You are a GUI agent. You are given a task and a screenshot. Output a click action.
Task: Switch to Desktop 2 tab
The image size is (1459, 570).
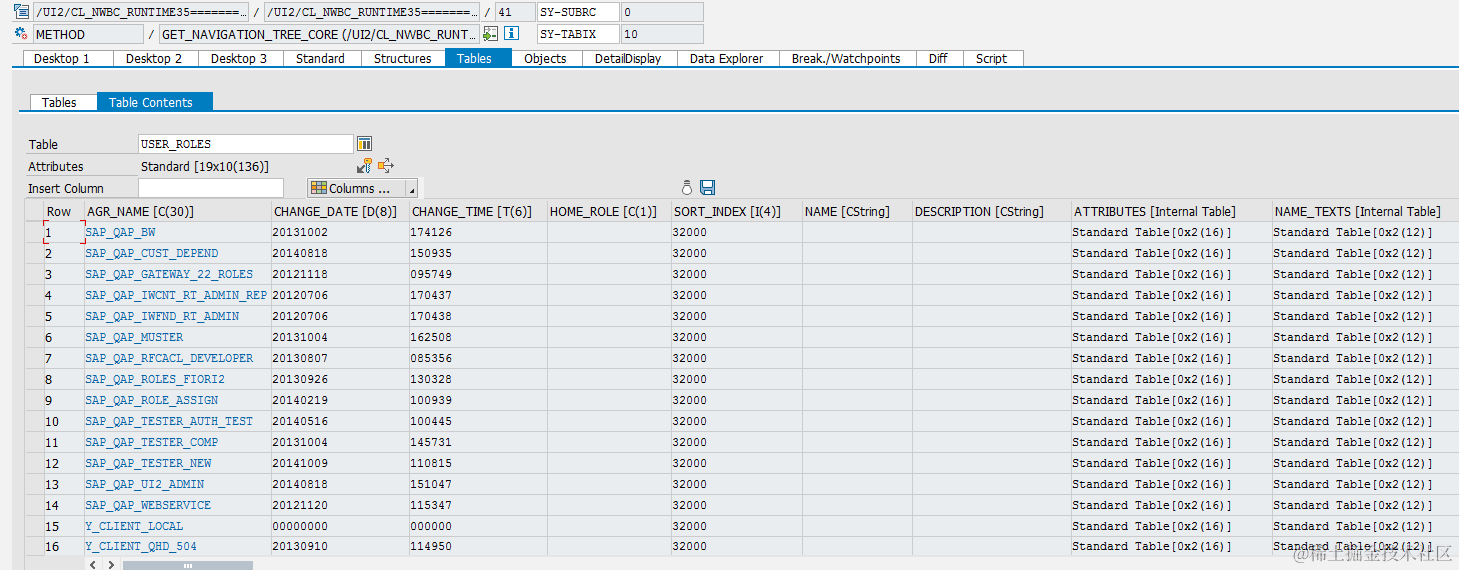tap(154, 58)
